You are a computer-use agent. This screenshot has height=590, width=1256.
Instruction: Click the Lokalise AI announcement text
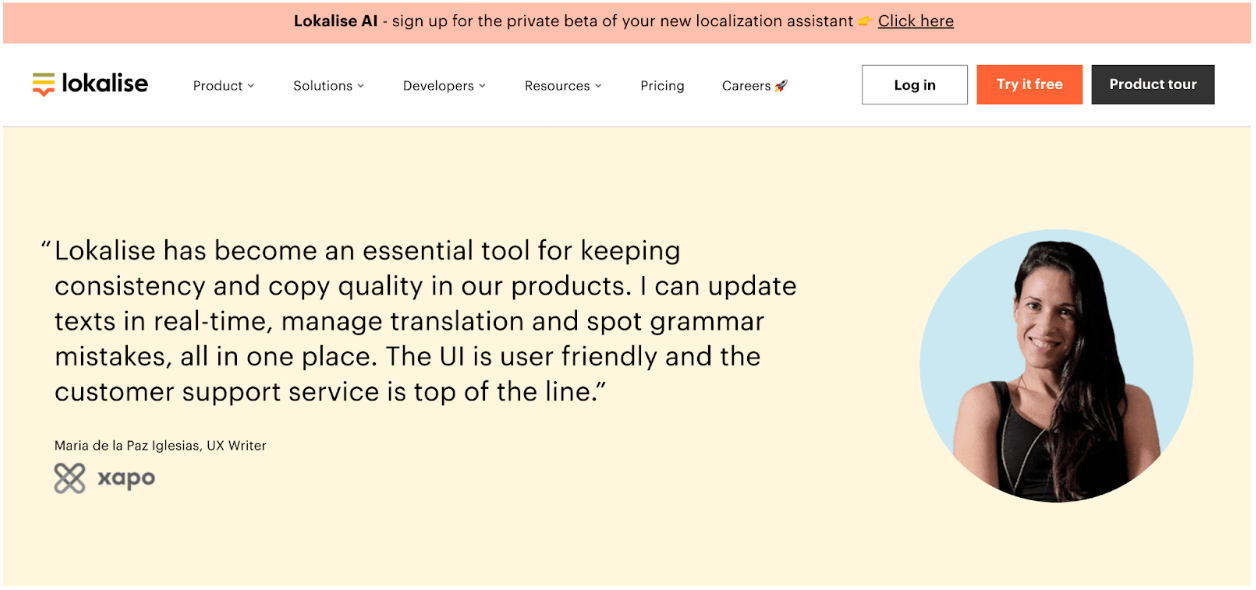click(x=335, y=20)
